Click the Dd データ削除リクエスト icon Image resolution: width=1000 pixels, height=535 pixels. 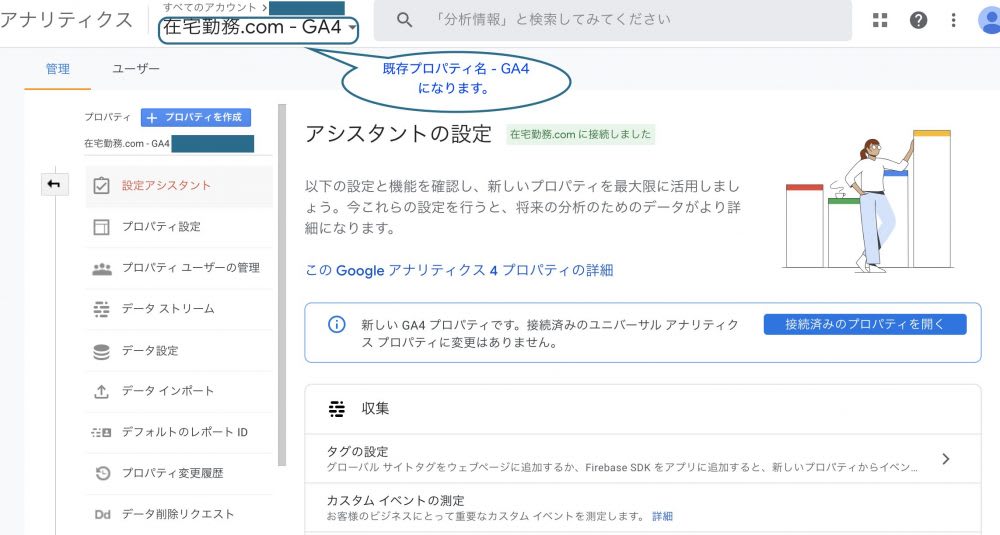coord(103,514)
